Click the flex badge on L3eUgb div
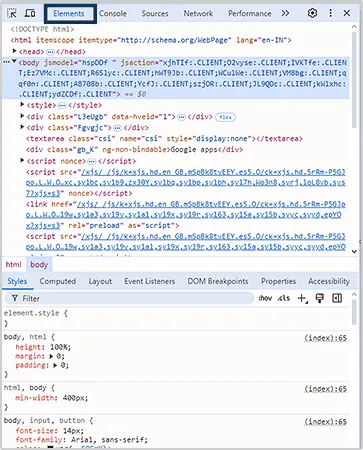Viewport: 363px width, 450px height. [x=226, y=117]
